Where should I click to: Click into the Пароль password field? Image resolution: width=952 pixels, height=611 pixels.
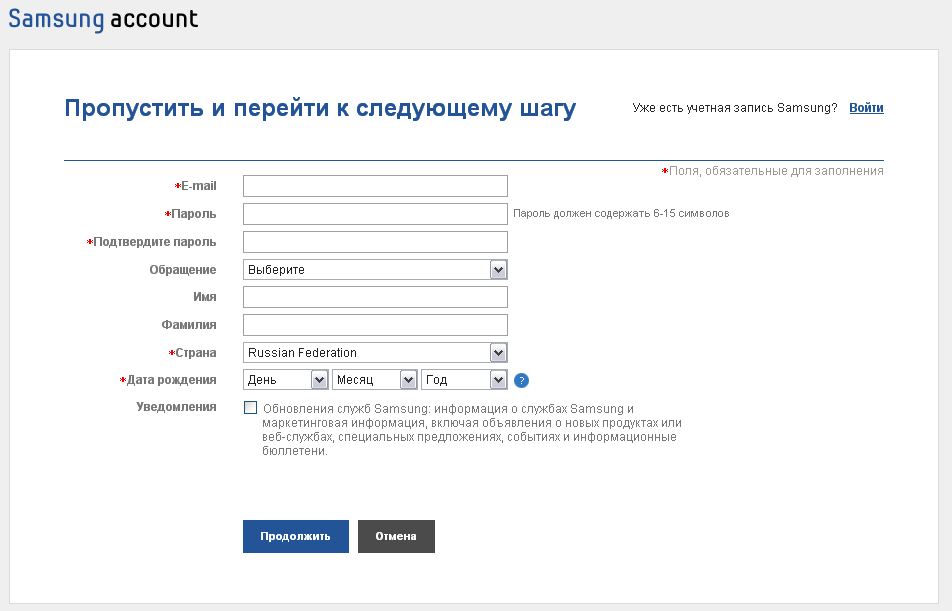(x=375, y=214)
